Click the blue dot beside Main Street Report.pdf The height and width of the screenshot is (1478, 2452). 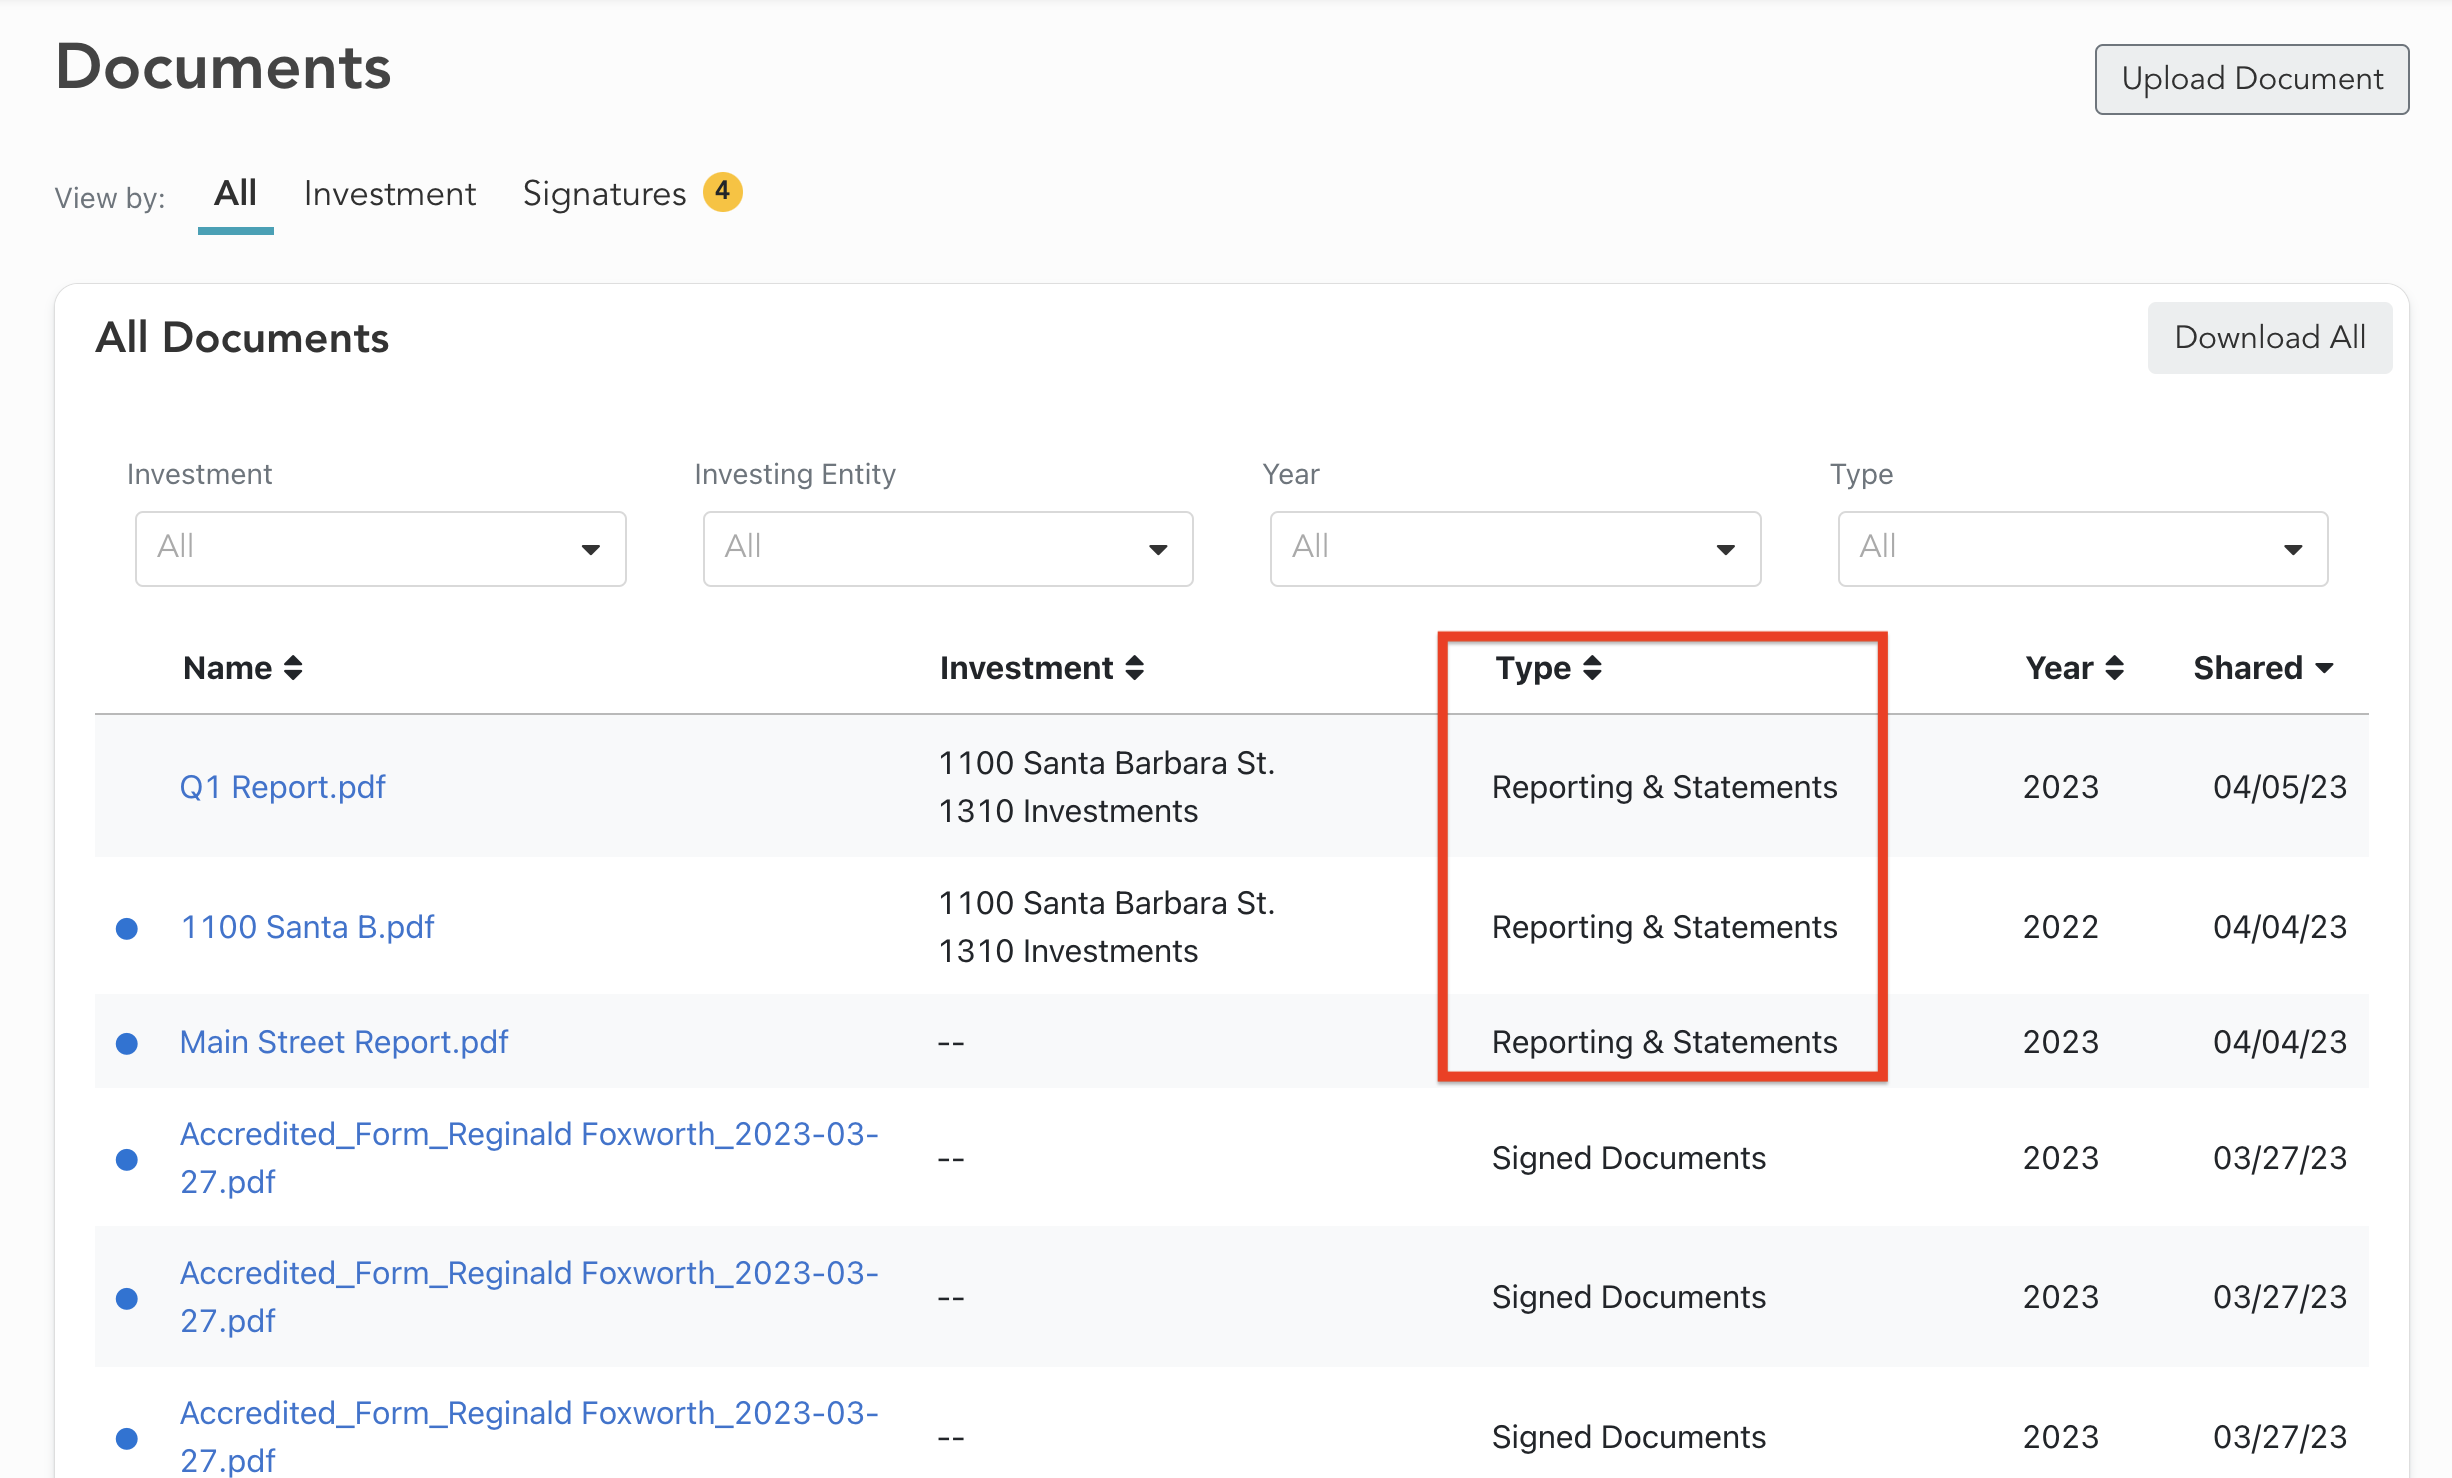click(x=127, y=1042)
